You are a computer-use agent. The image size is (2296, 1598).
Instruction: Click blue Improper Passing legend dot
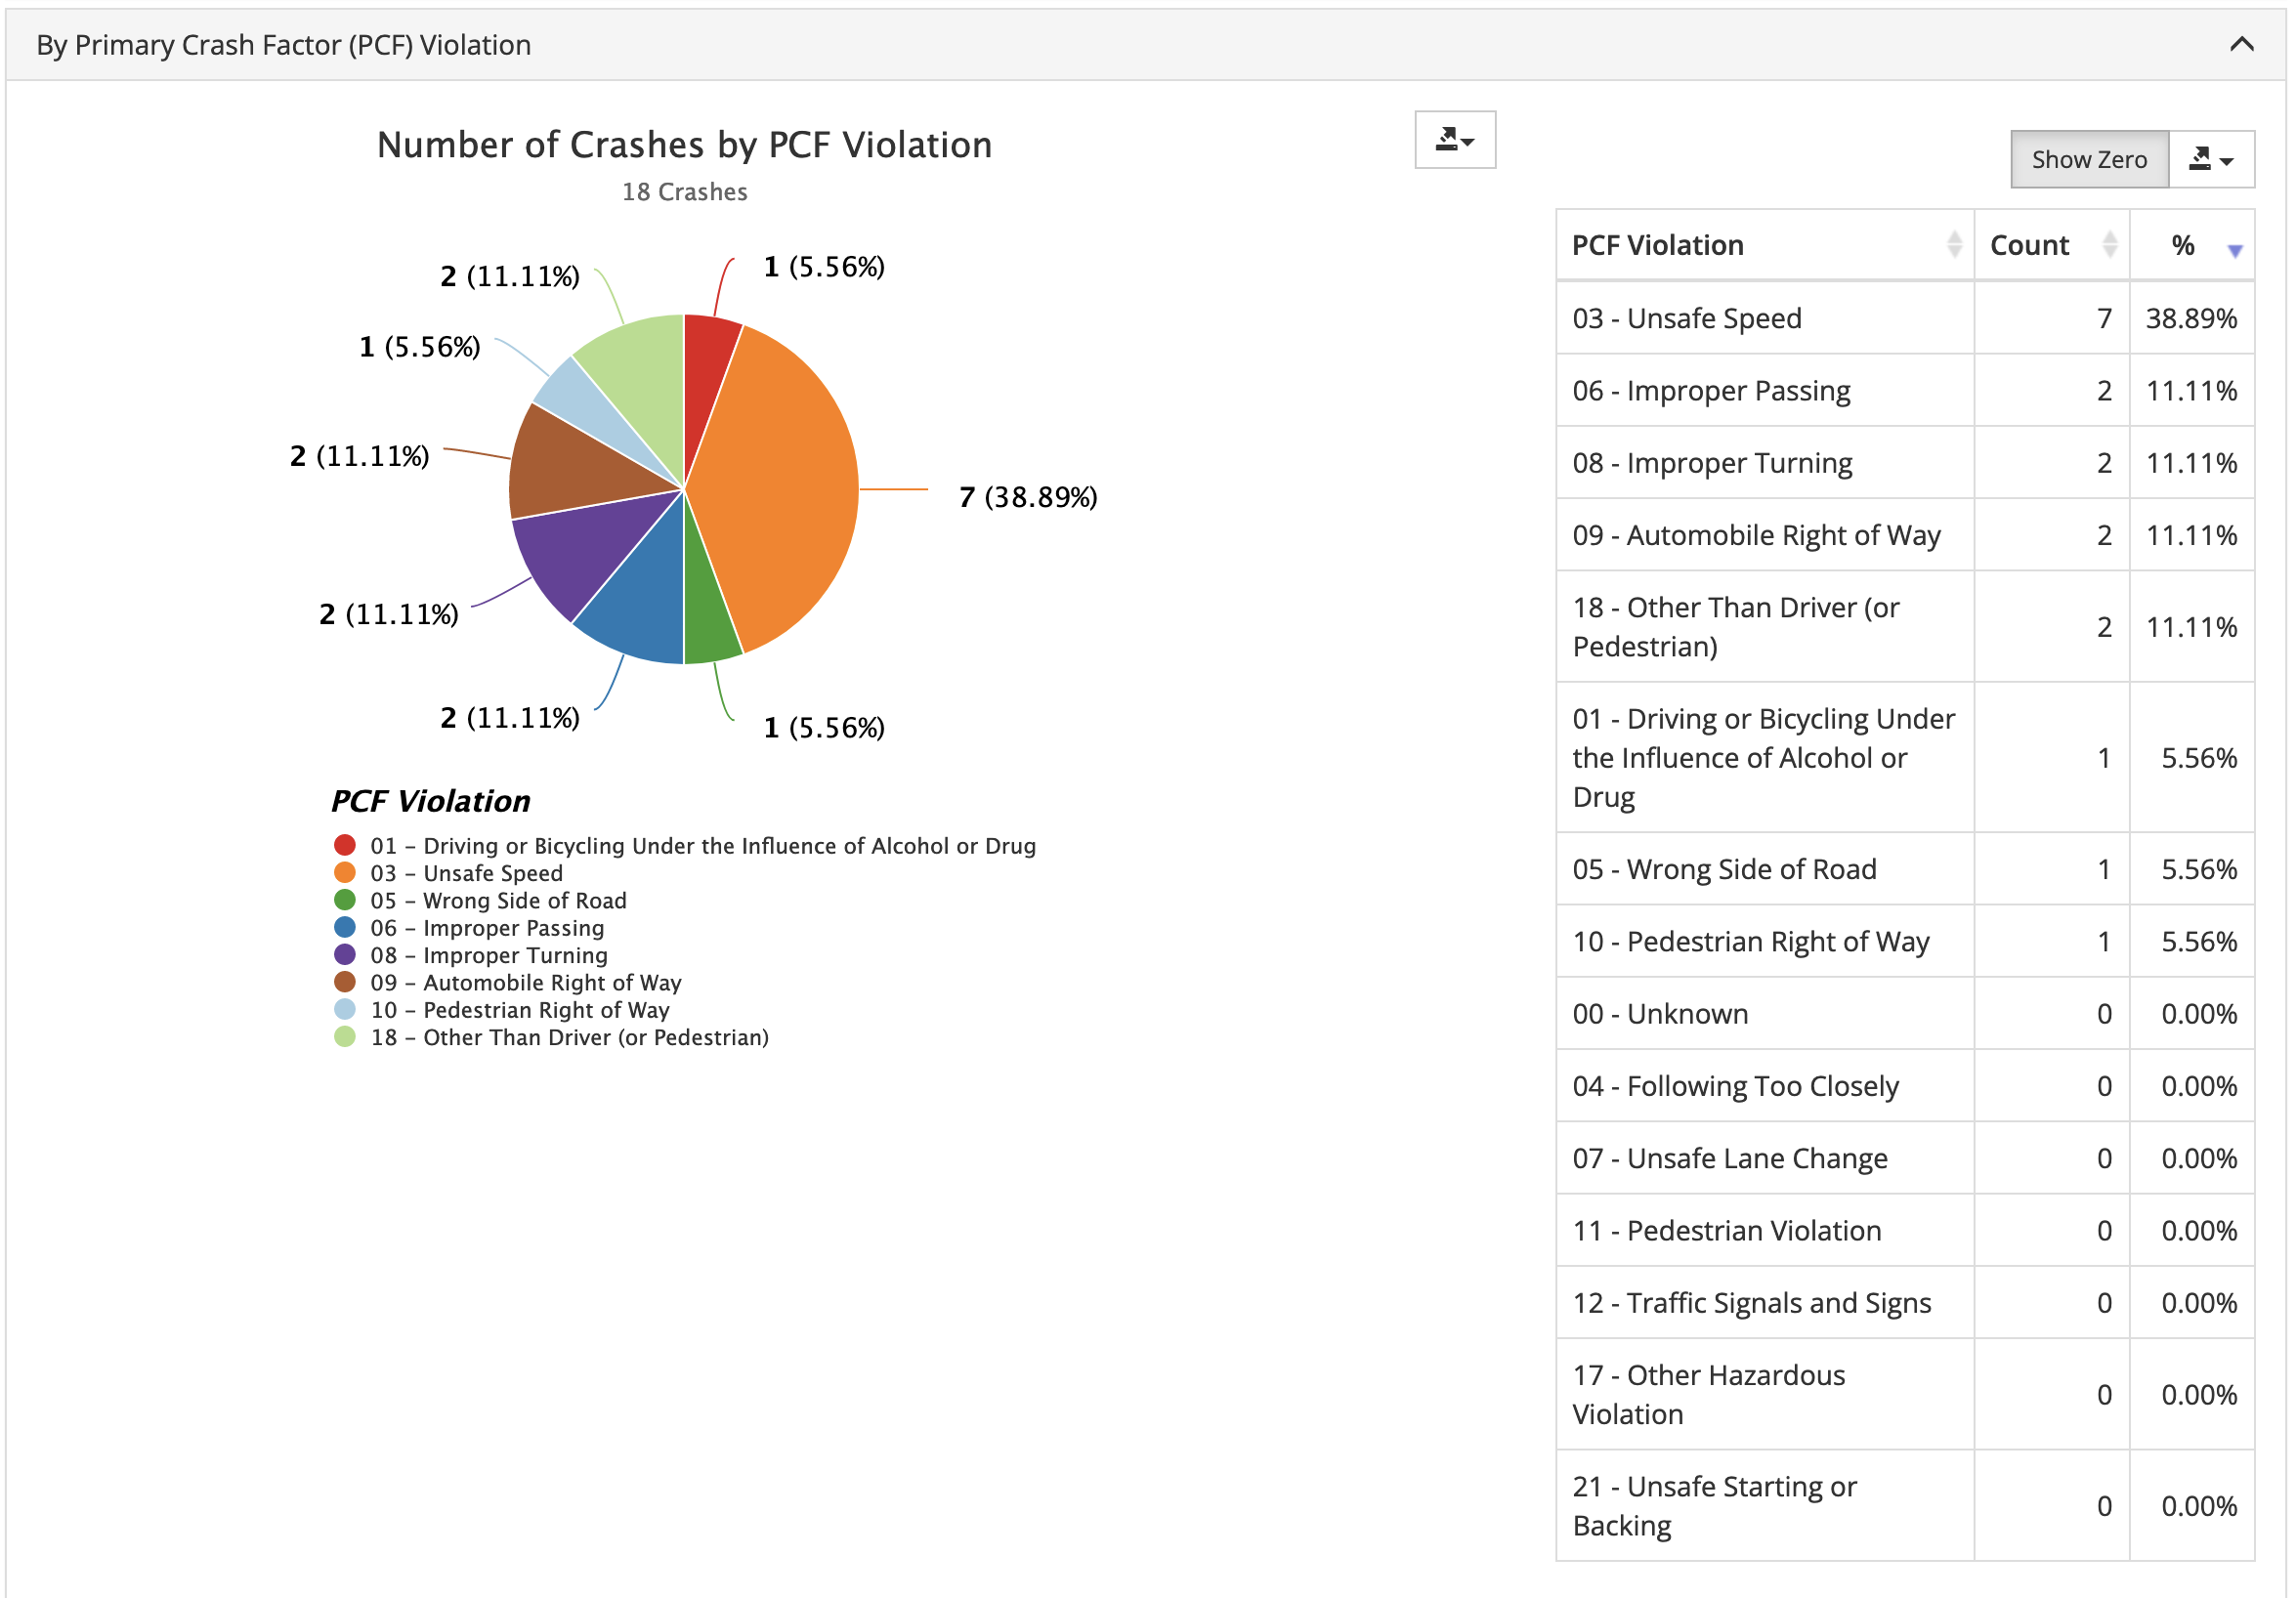coord(345,928)
